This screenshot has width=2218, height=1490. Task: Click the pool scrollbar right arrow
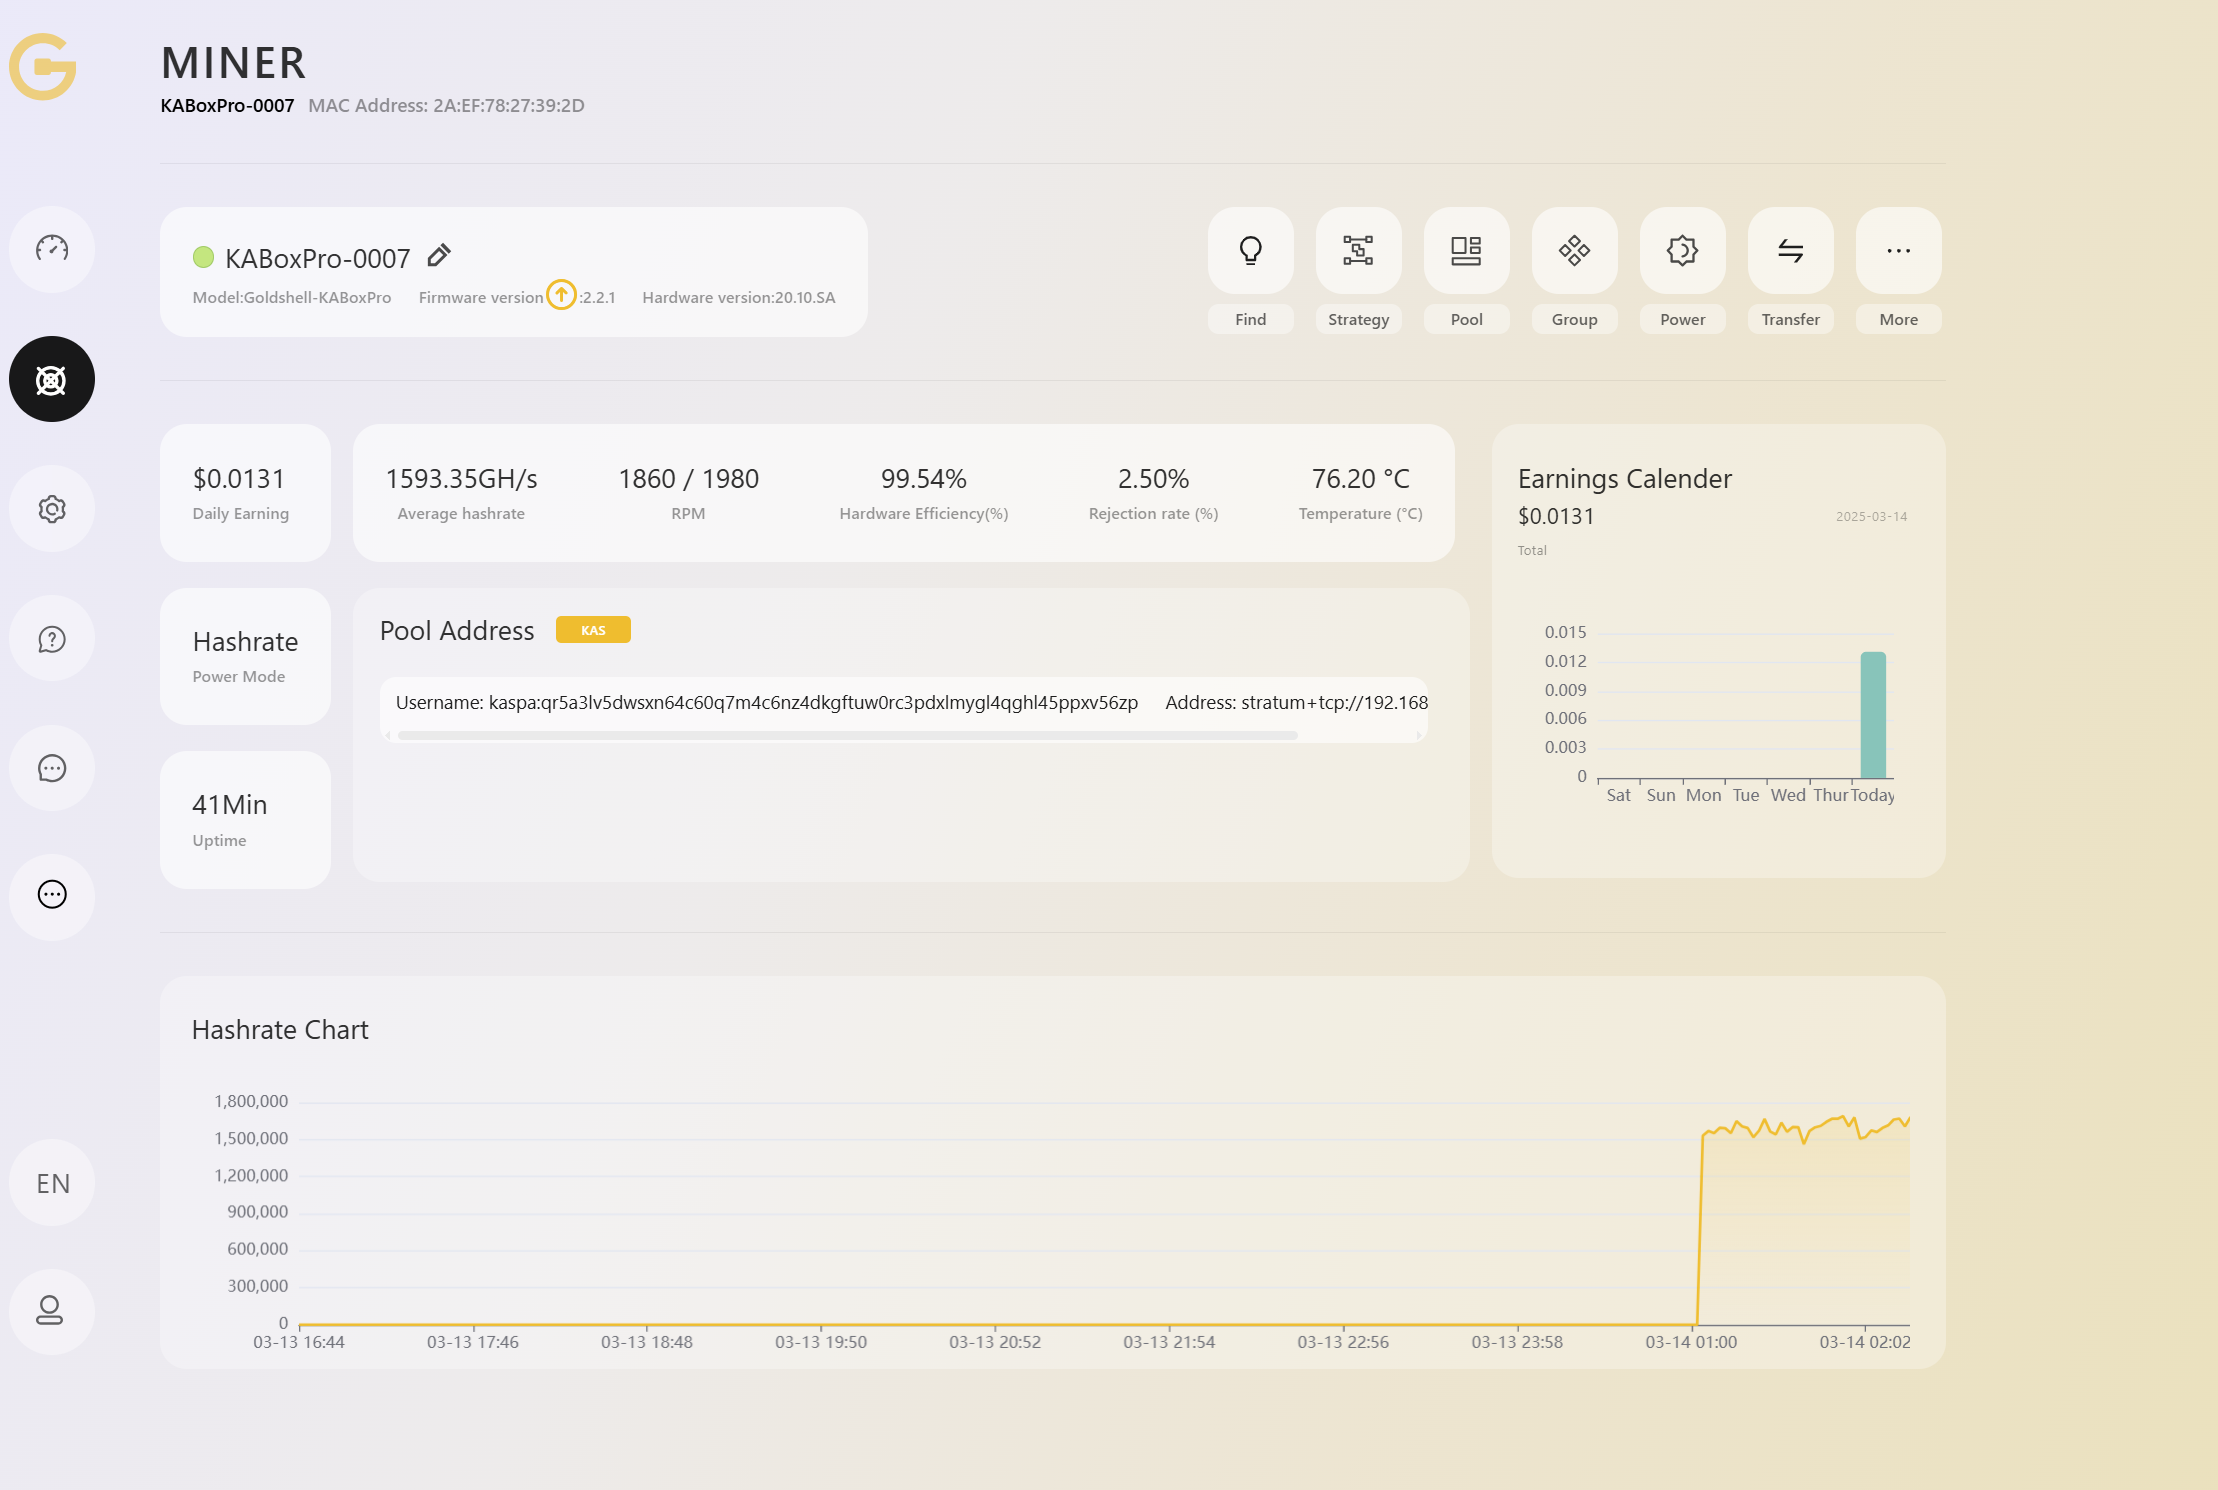(x=1418, y=736)
